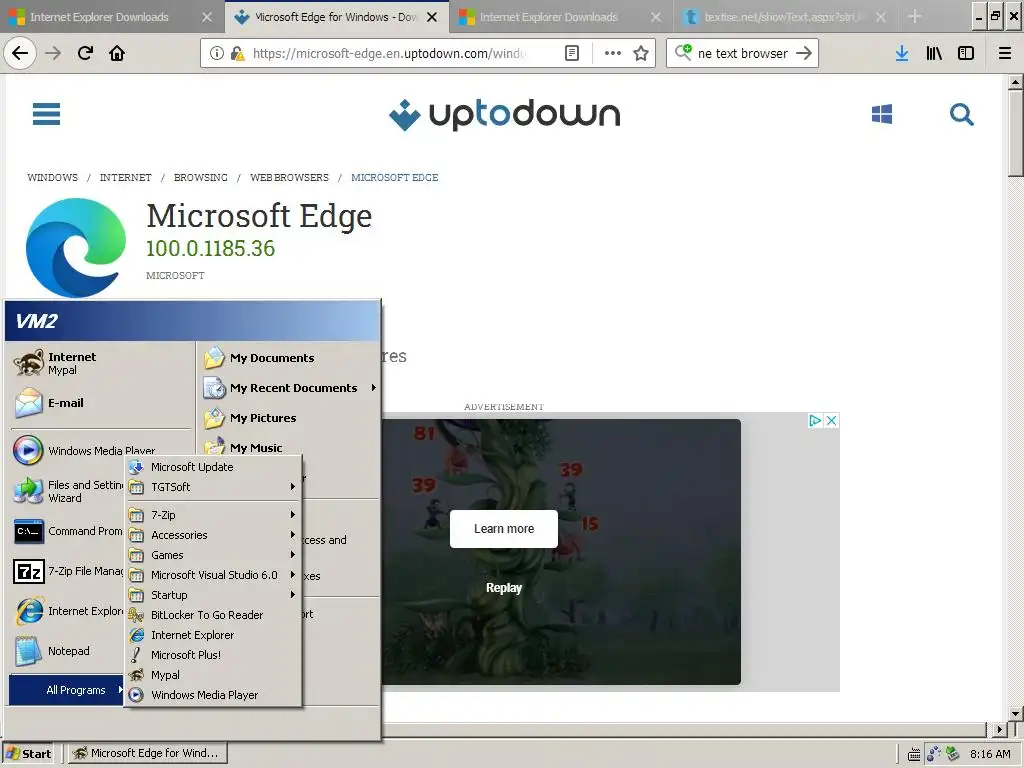This screenshot has width=1024, height=768.
Task: Open Uptodown search magnifier
Action: click(961, 114)
